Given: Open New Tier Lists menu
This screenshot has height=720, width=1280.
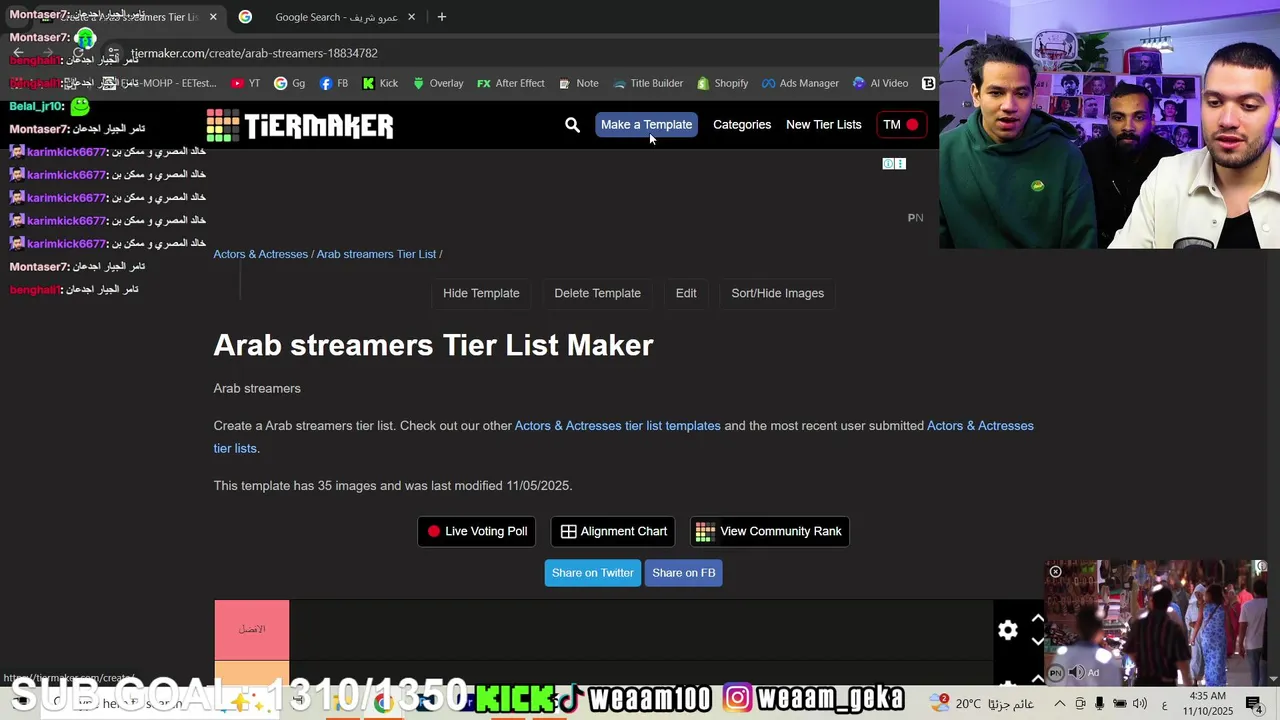Looking at the screenshot, I should pos(823,125).
